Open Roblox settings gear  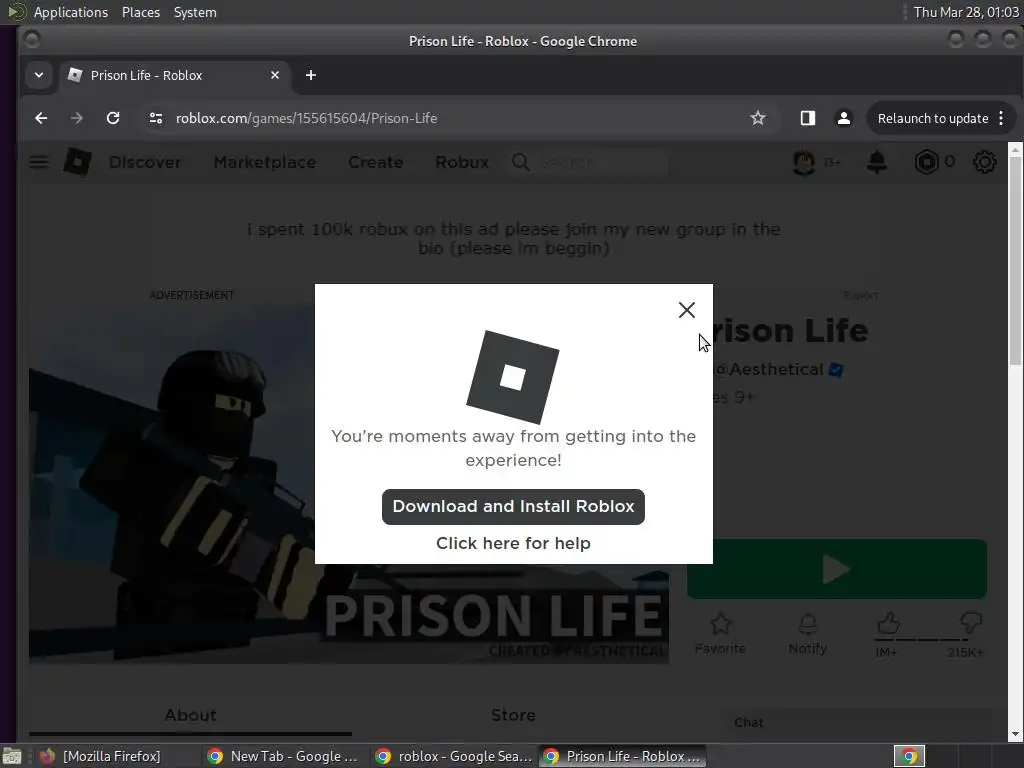coord(984,162)
